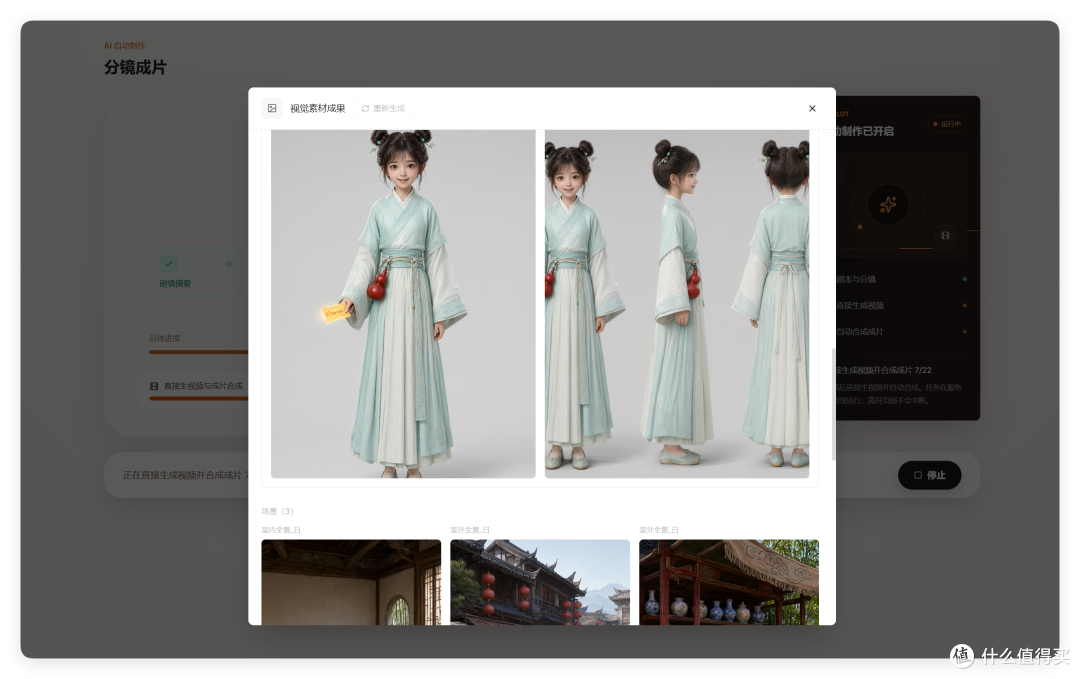Toggle the eye icon on 剧情摘要 card
1080x679 pixels.
(x=229, y=264)
